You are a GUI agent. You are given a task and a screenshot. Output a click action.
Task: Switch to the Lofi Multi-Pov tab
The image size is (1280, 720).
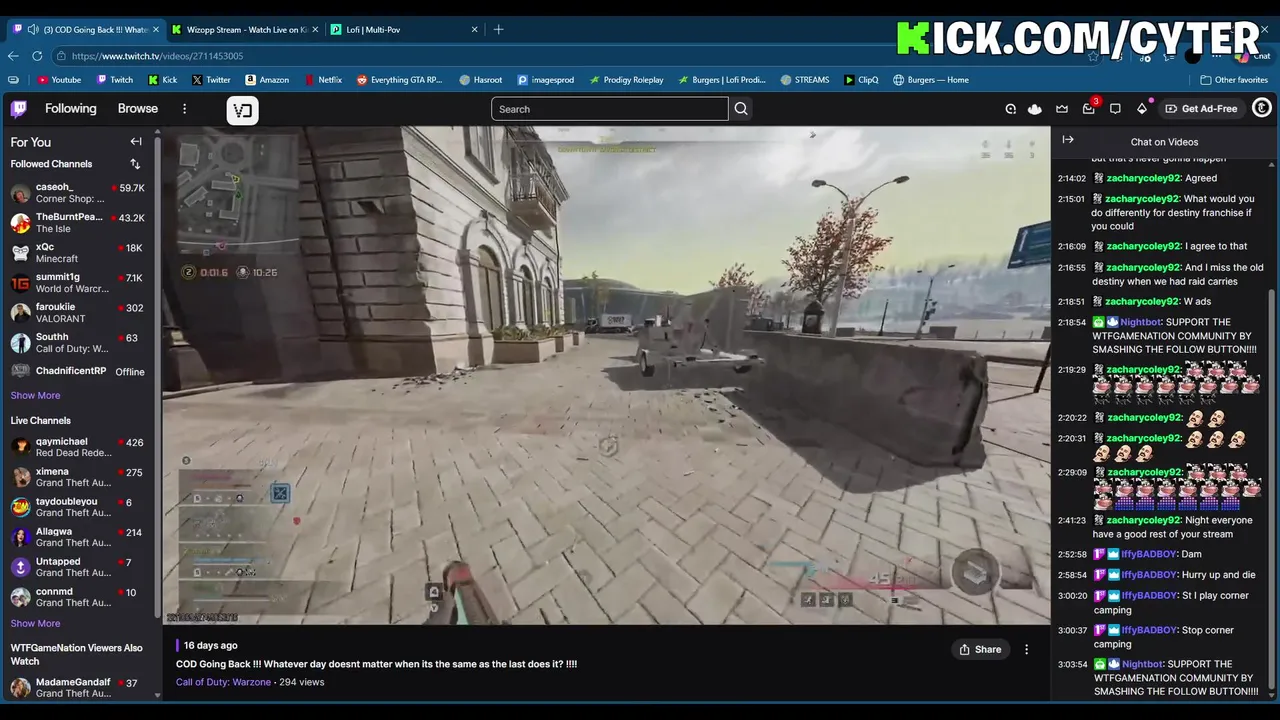(405, 29)
